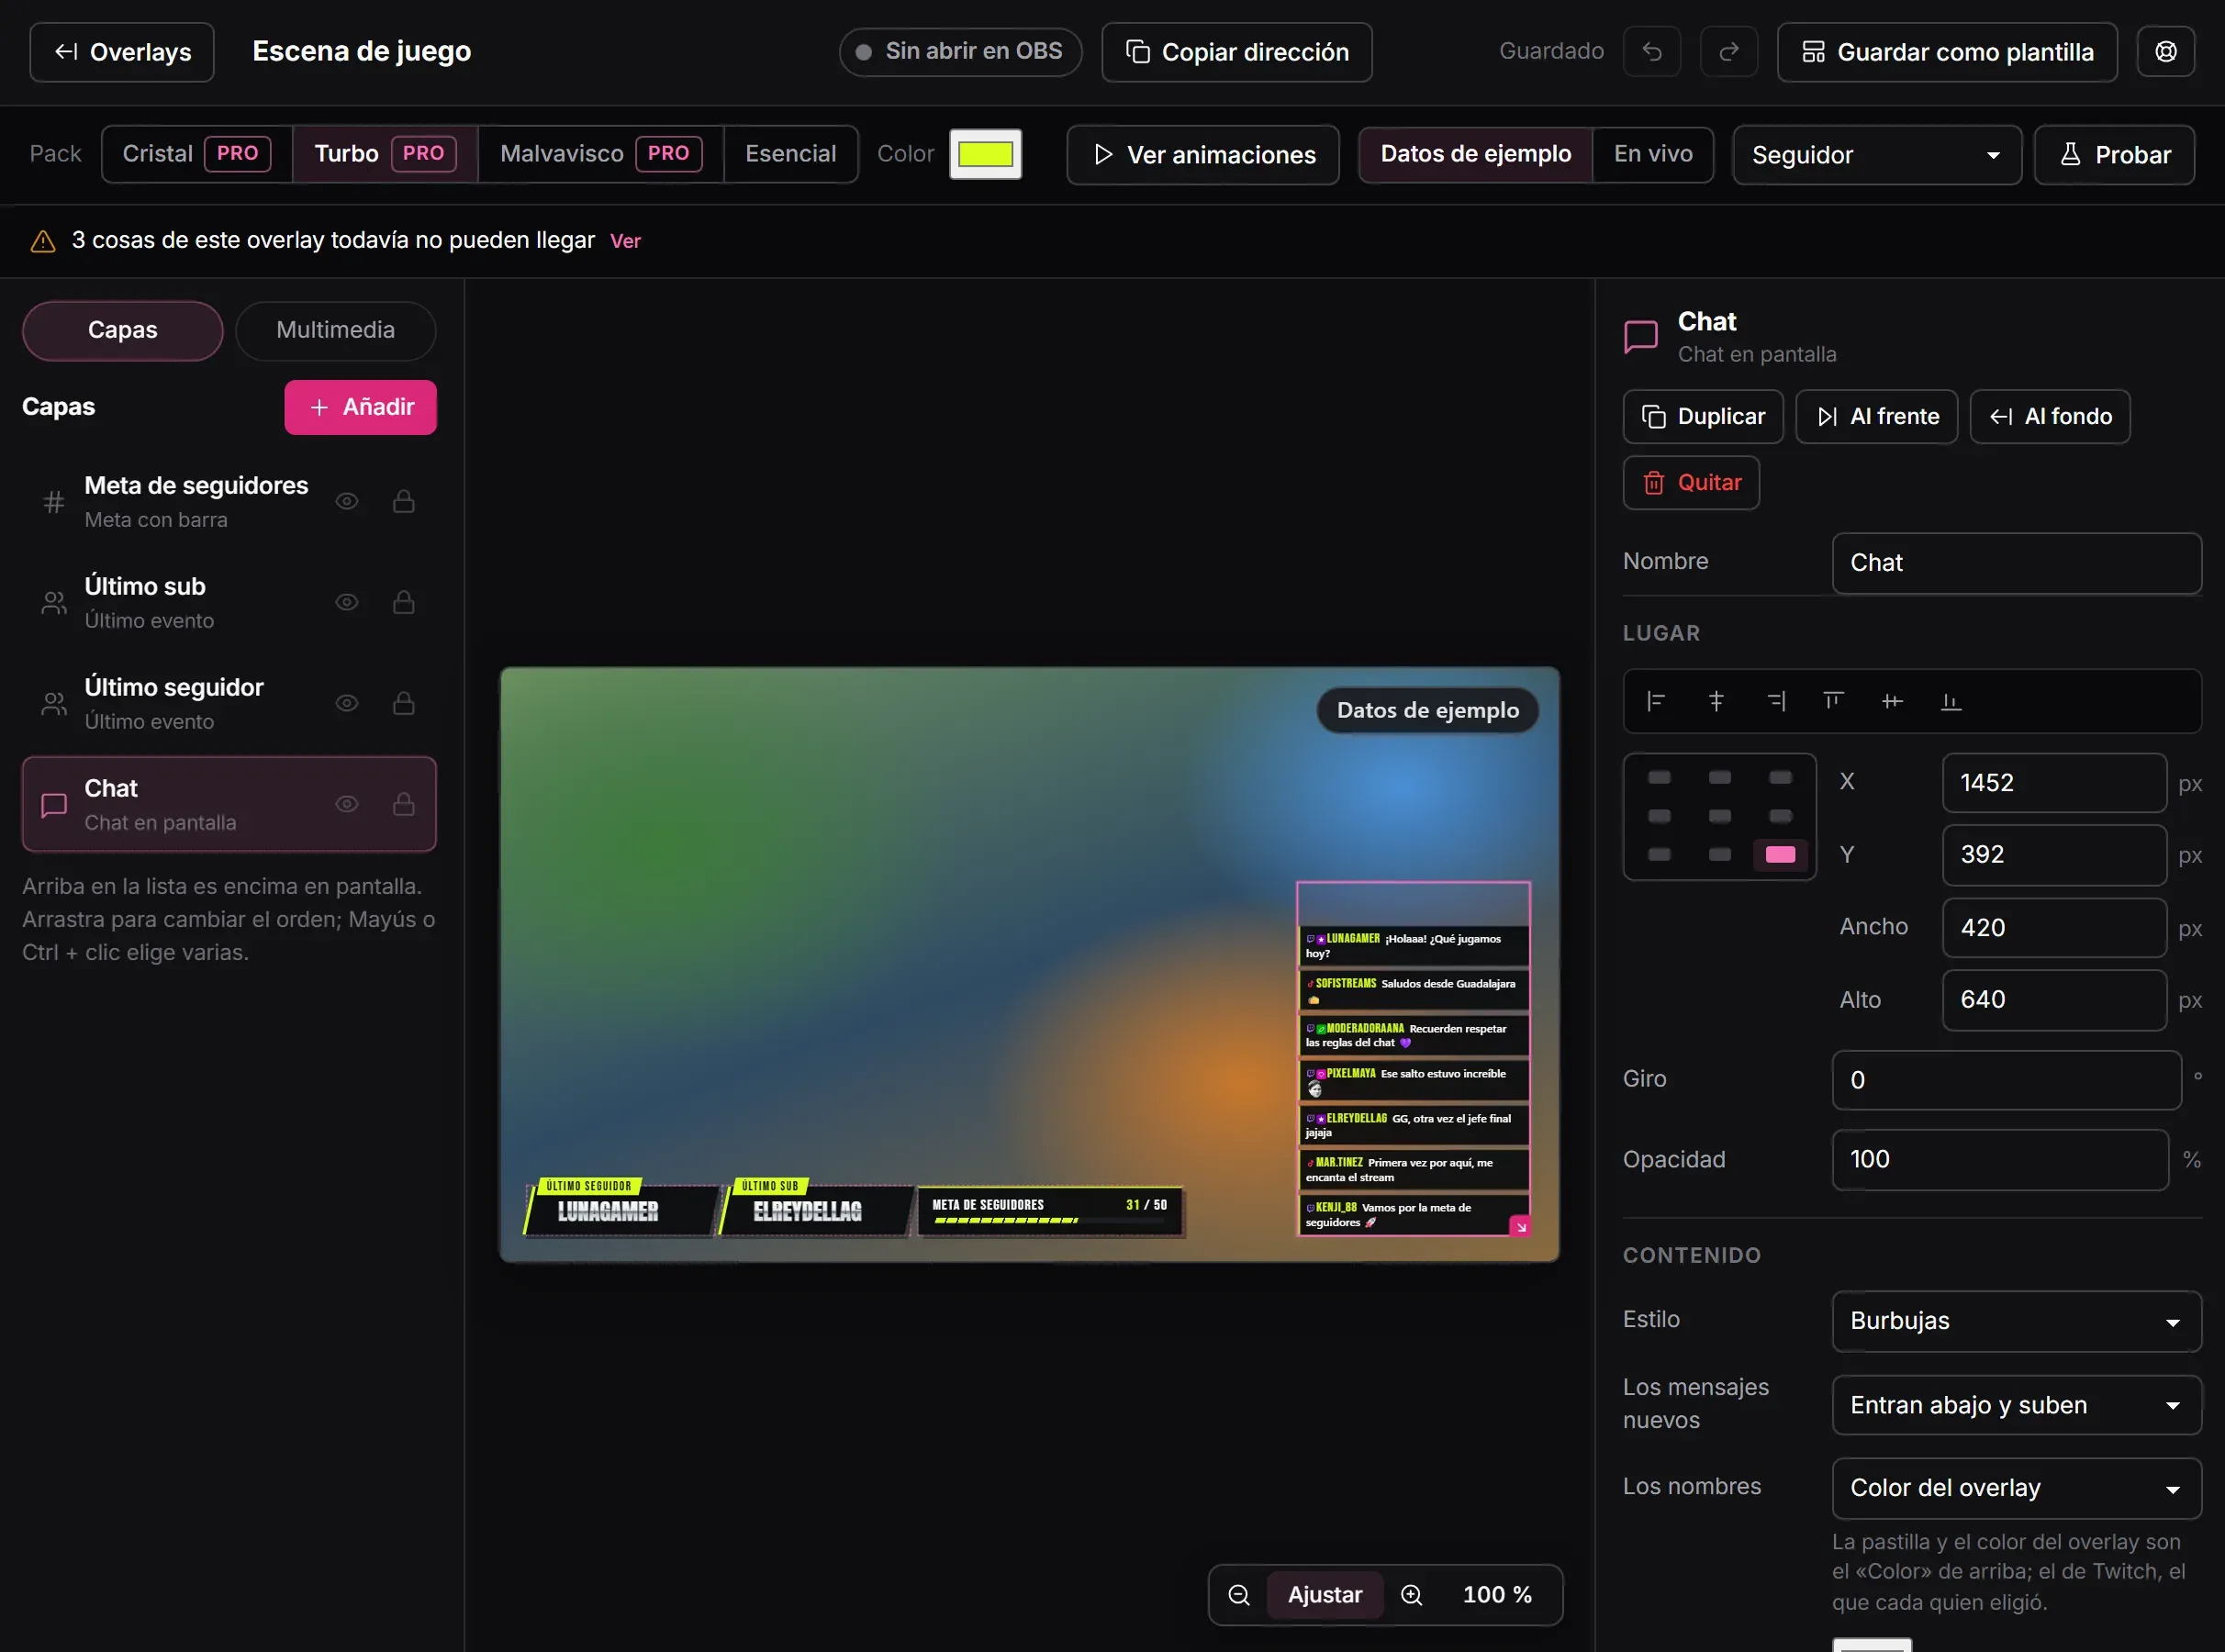
Task: Hide the Último seguidor layer
Action: coord(347,703)
